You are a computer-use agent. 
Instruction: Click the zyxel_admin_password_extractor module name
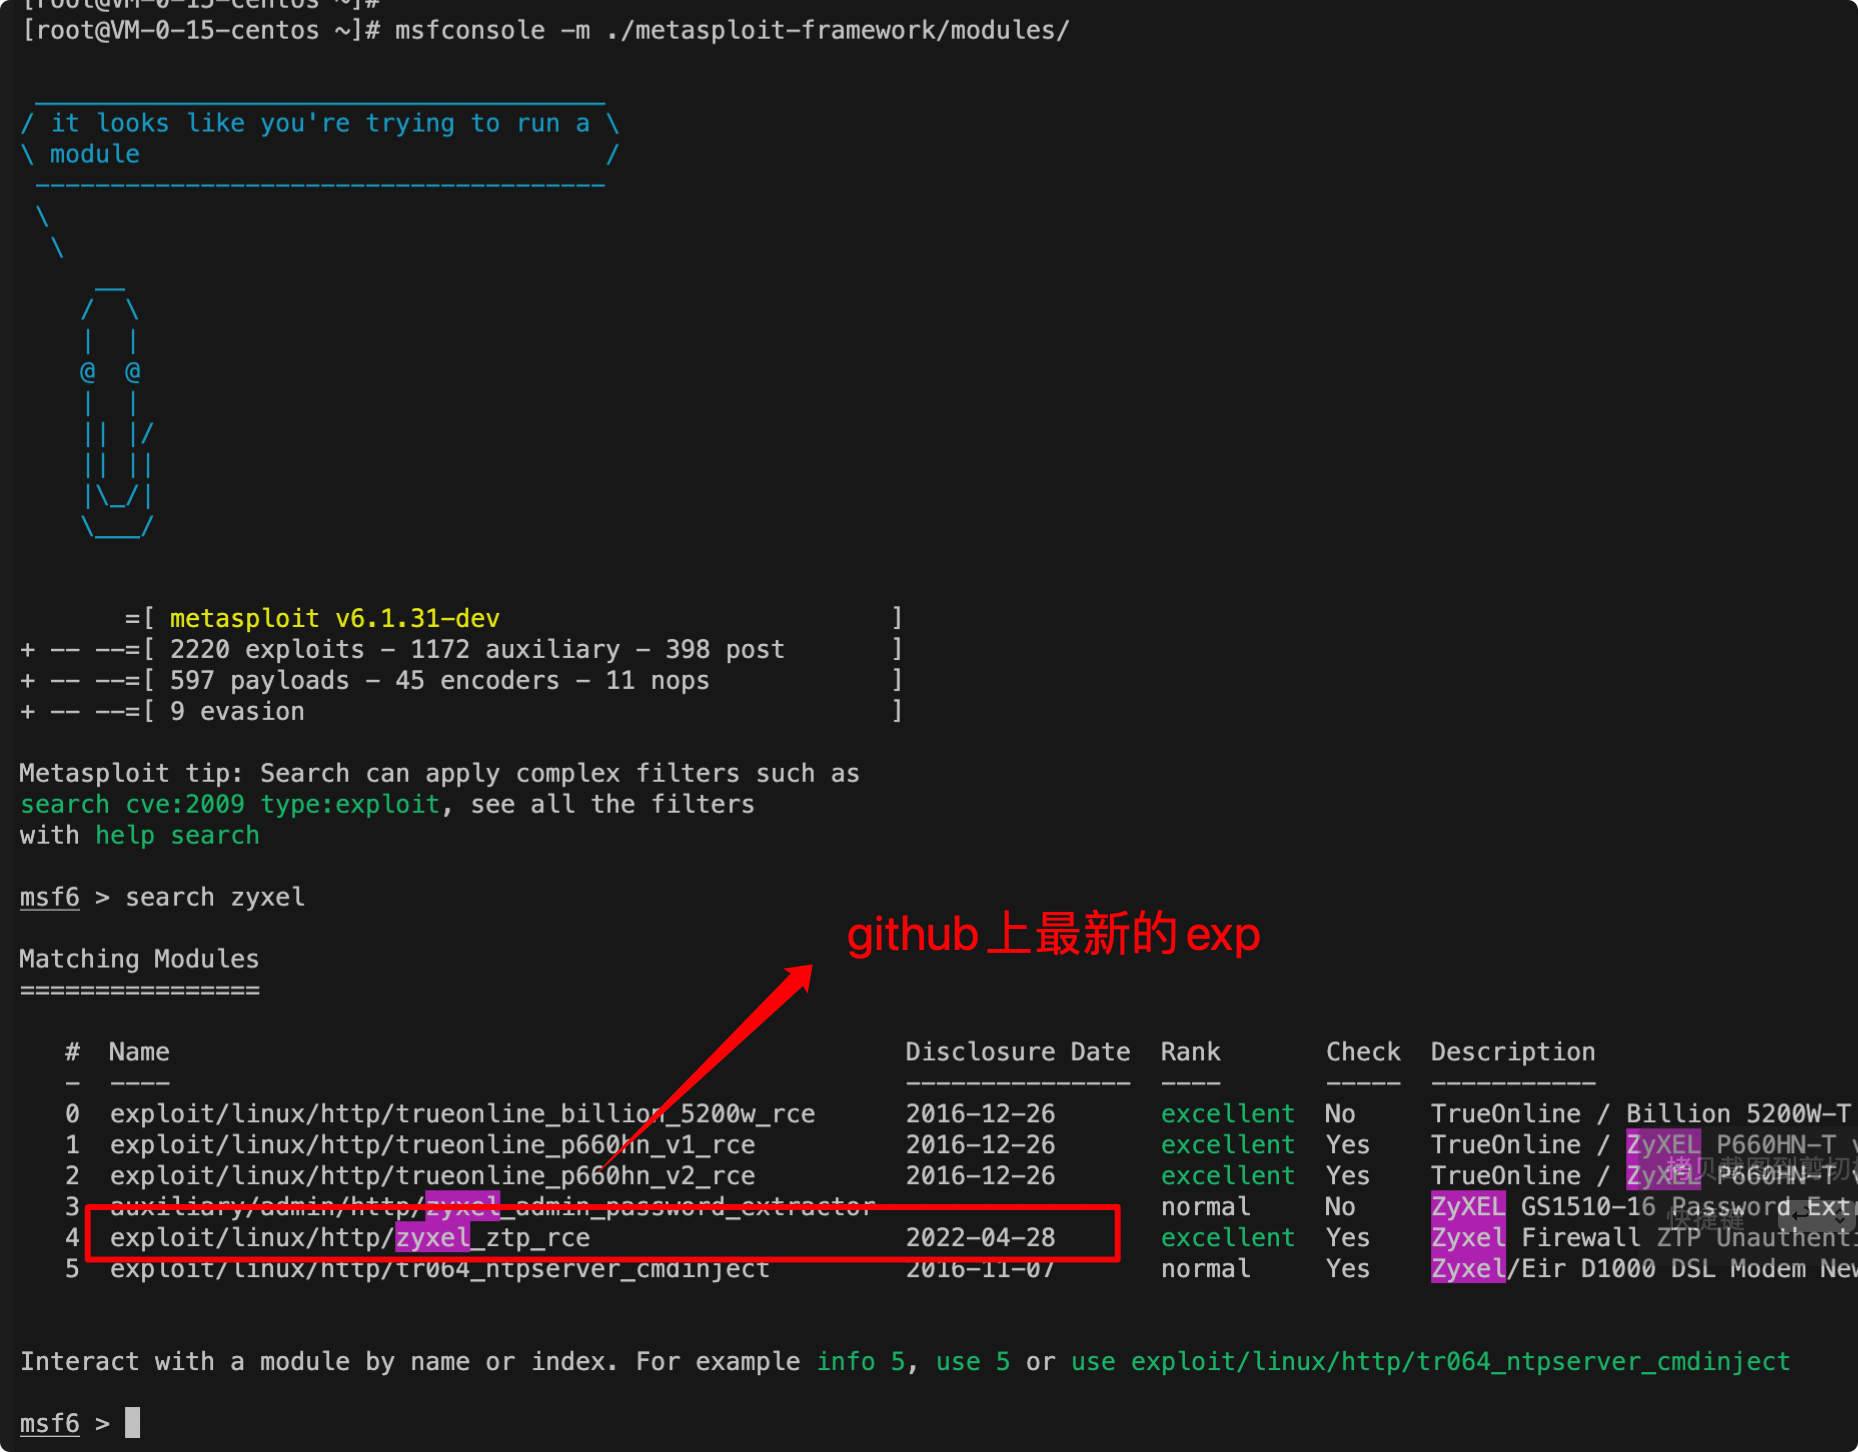492,1207
